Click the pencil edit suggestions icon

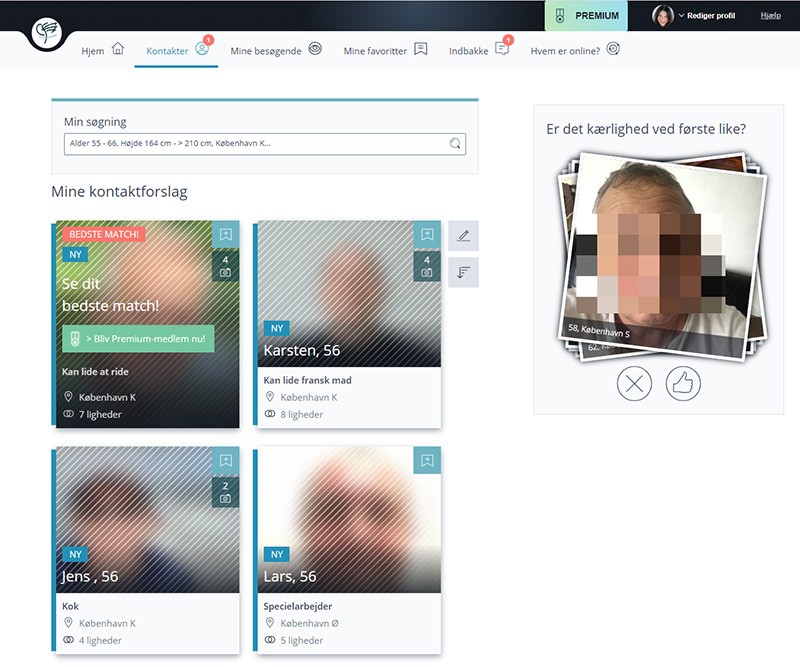pyautogui.click(x=463, y=236)
